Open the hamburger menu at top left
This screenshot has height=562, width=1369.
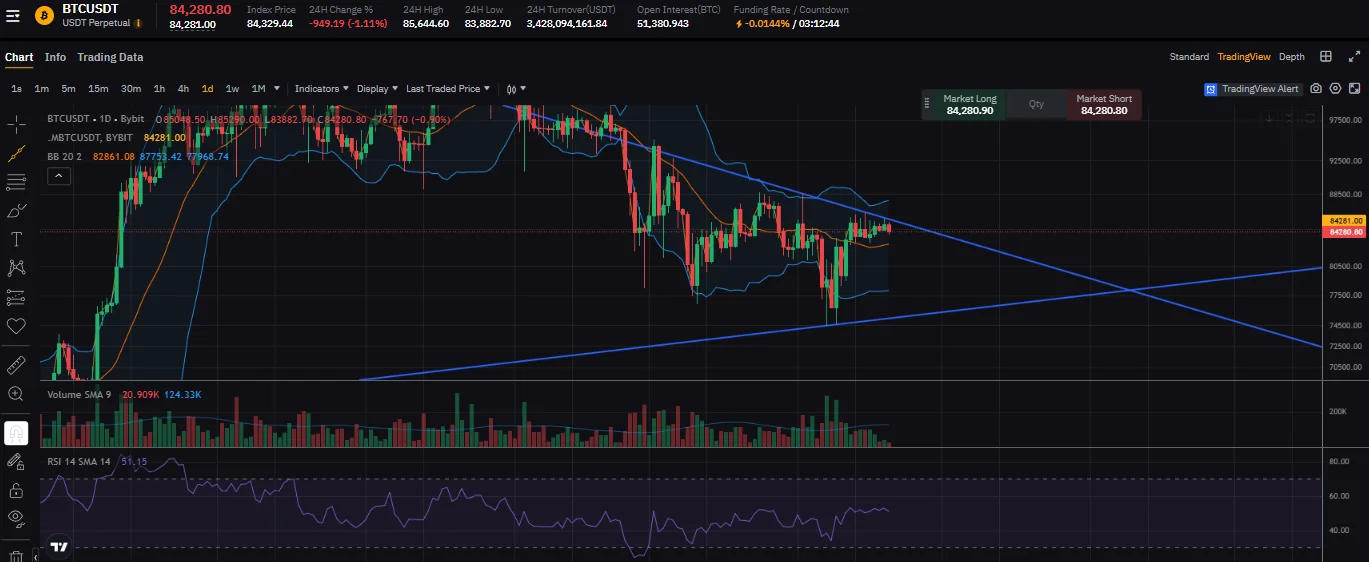click(13, 15)
